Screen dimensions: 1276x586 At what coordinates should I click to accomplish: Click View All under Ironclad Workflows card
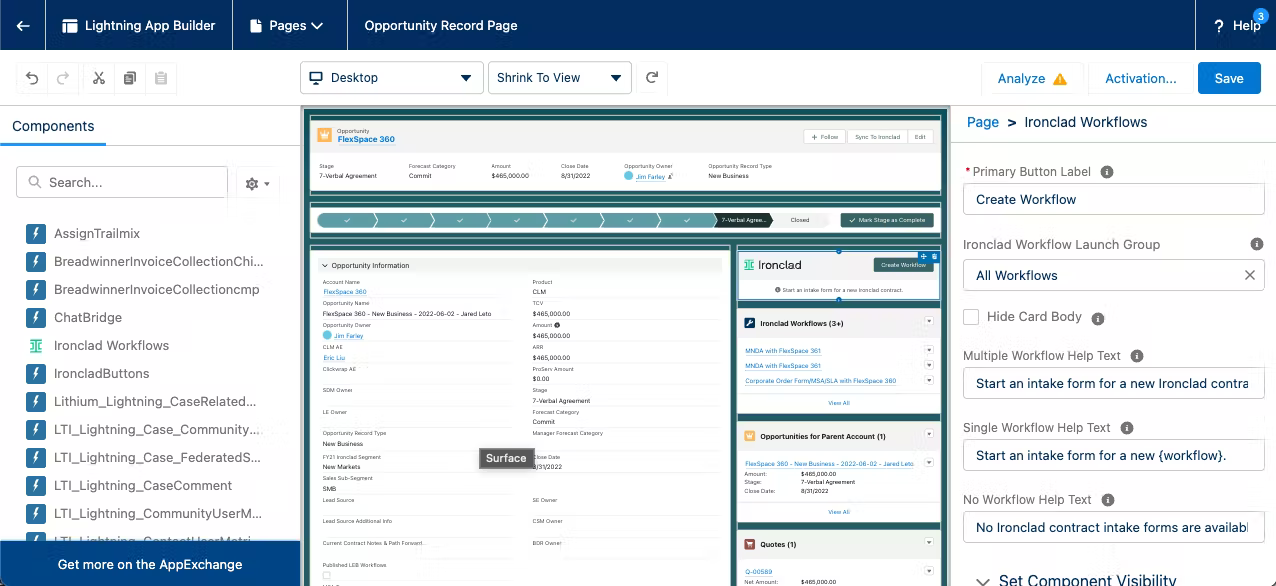pyautogui.click(x=839, y=403)
